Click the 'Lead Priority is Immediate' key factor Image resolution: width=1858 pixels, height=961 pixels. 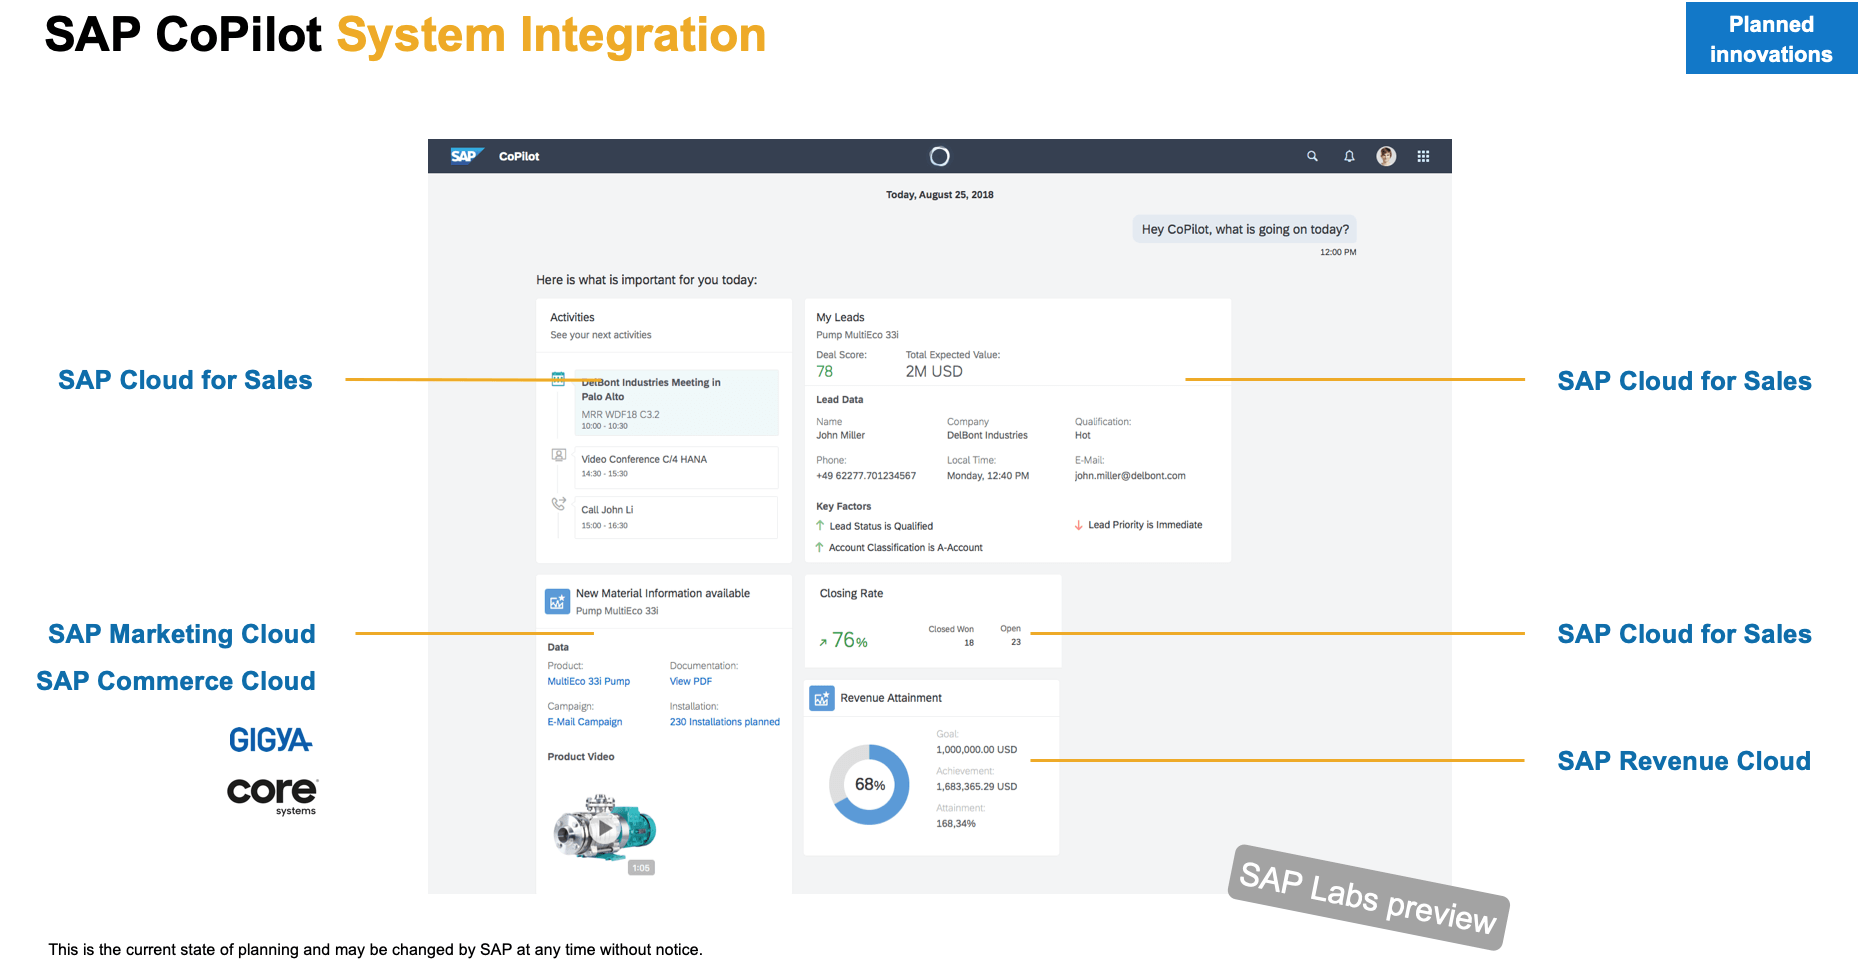pyautogui.click(x=1145, y=525)
